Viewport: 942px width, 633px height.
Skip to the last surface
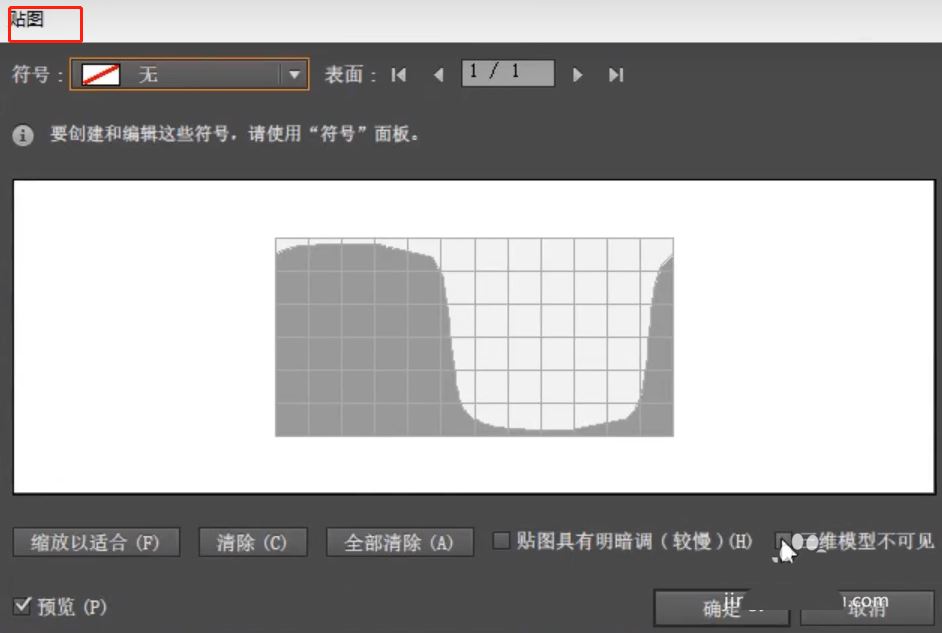click(x=614, y=74)
